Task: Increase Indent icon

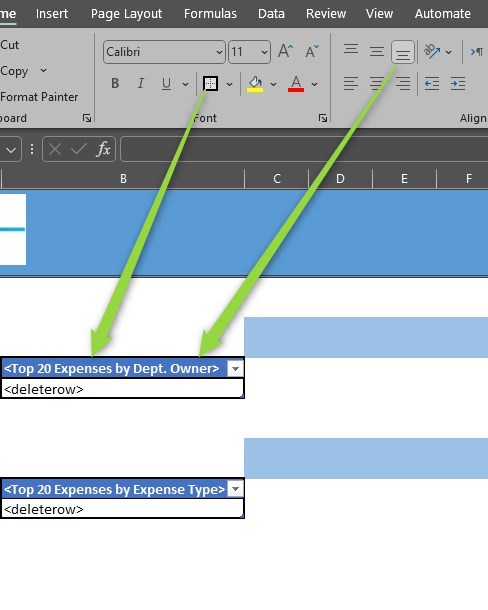Action: [x=458, y=83]
